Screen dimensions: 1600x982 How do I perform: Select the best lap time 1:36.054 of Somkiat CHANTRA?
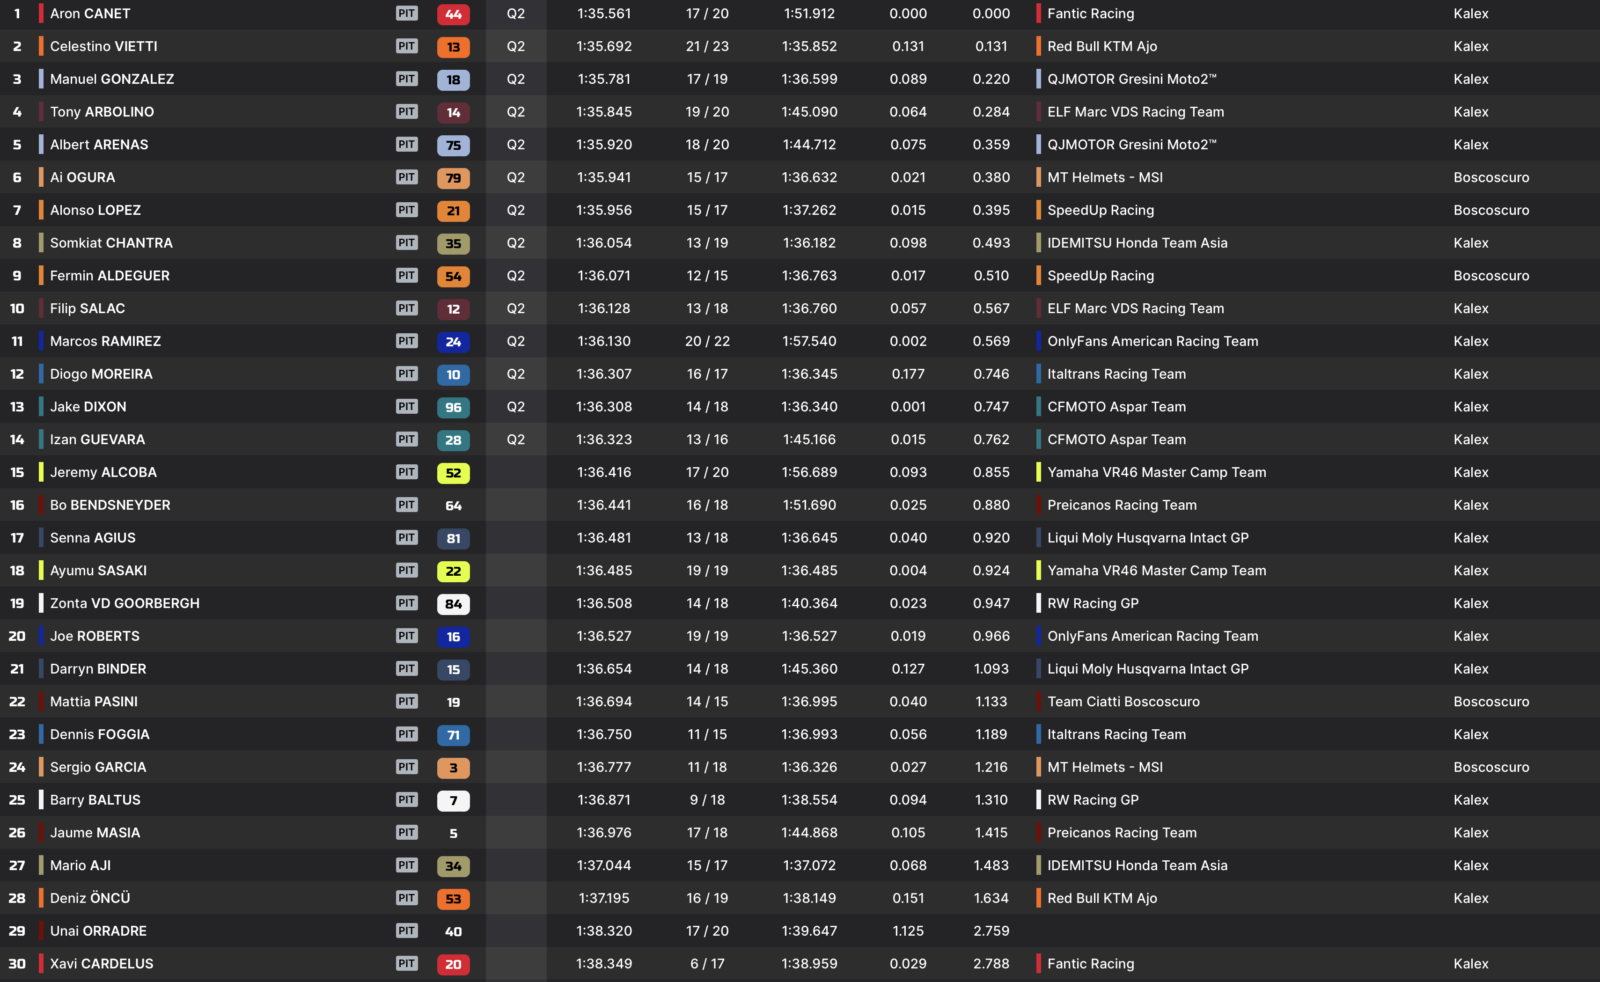tap(604, 243)
